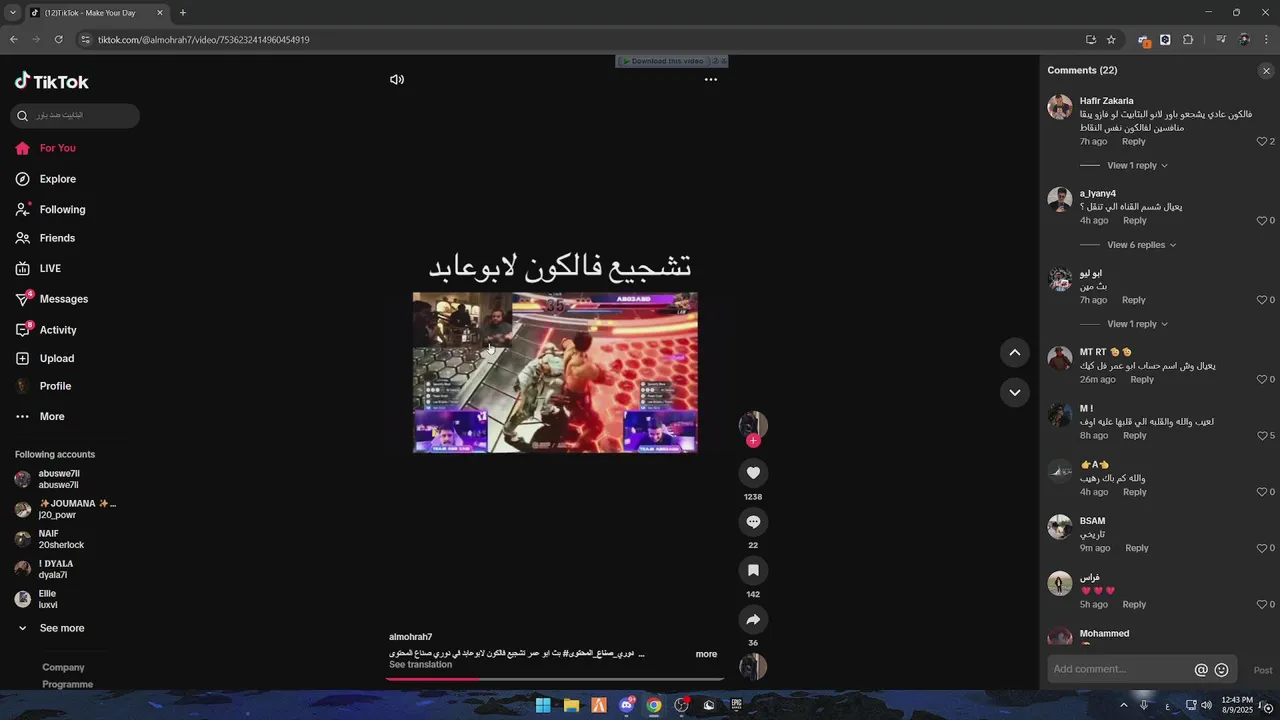This screenshot has width=1280, height=720.
Task: Follow creator via the red plus badge
Action: point(753,441)
